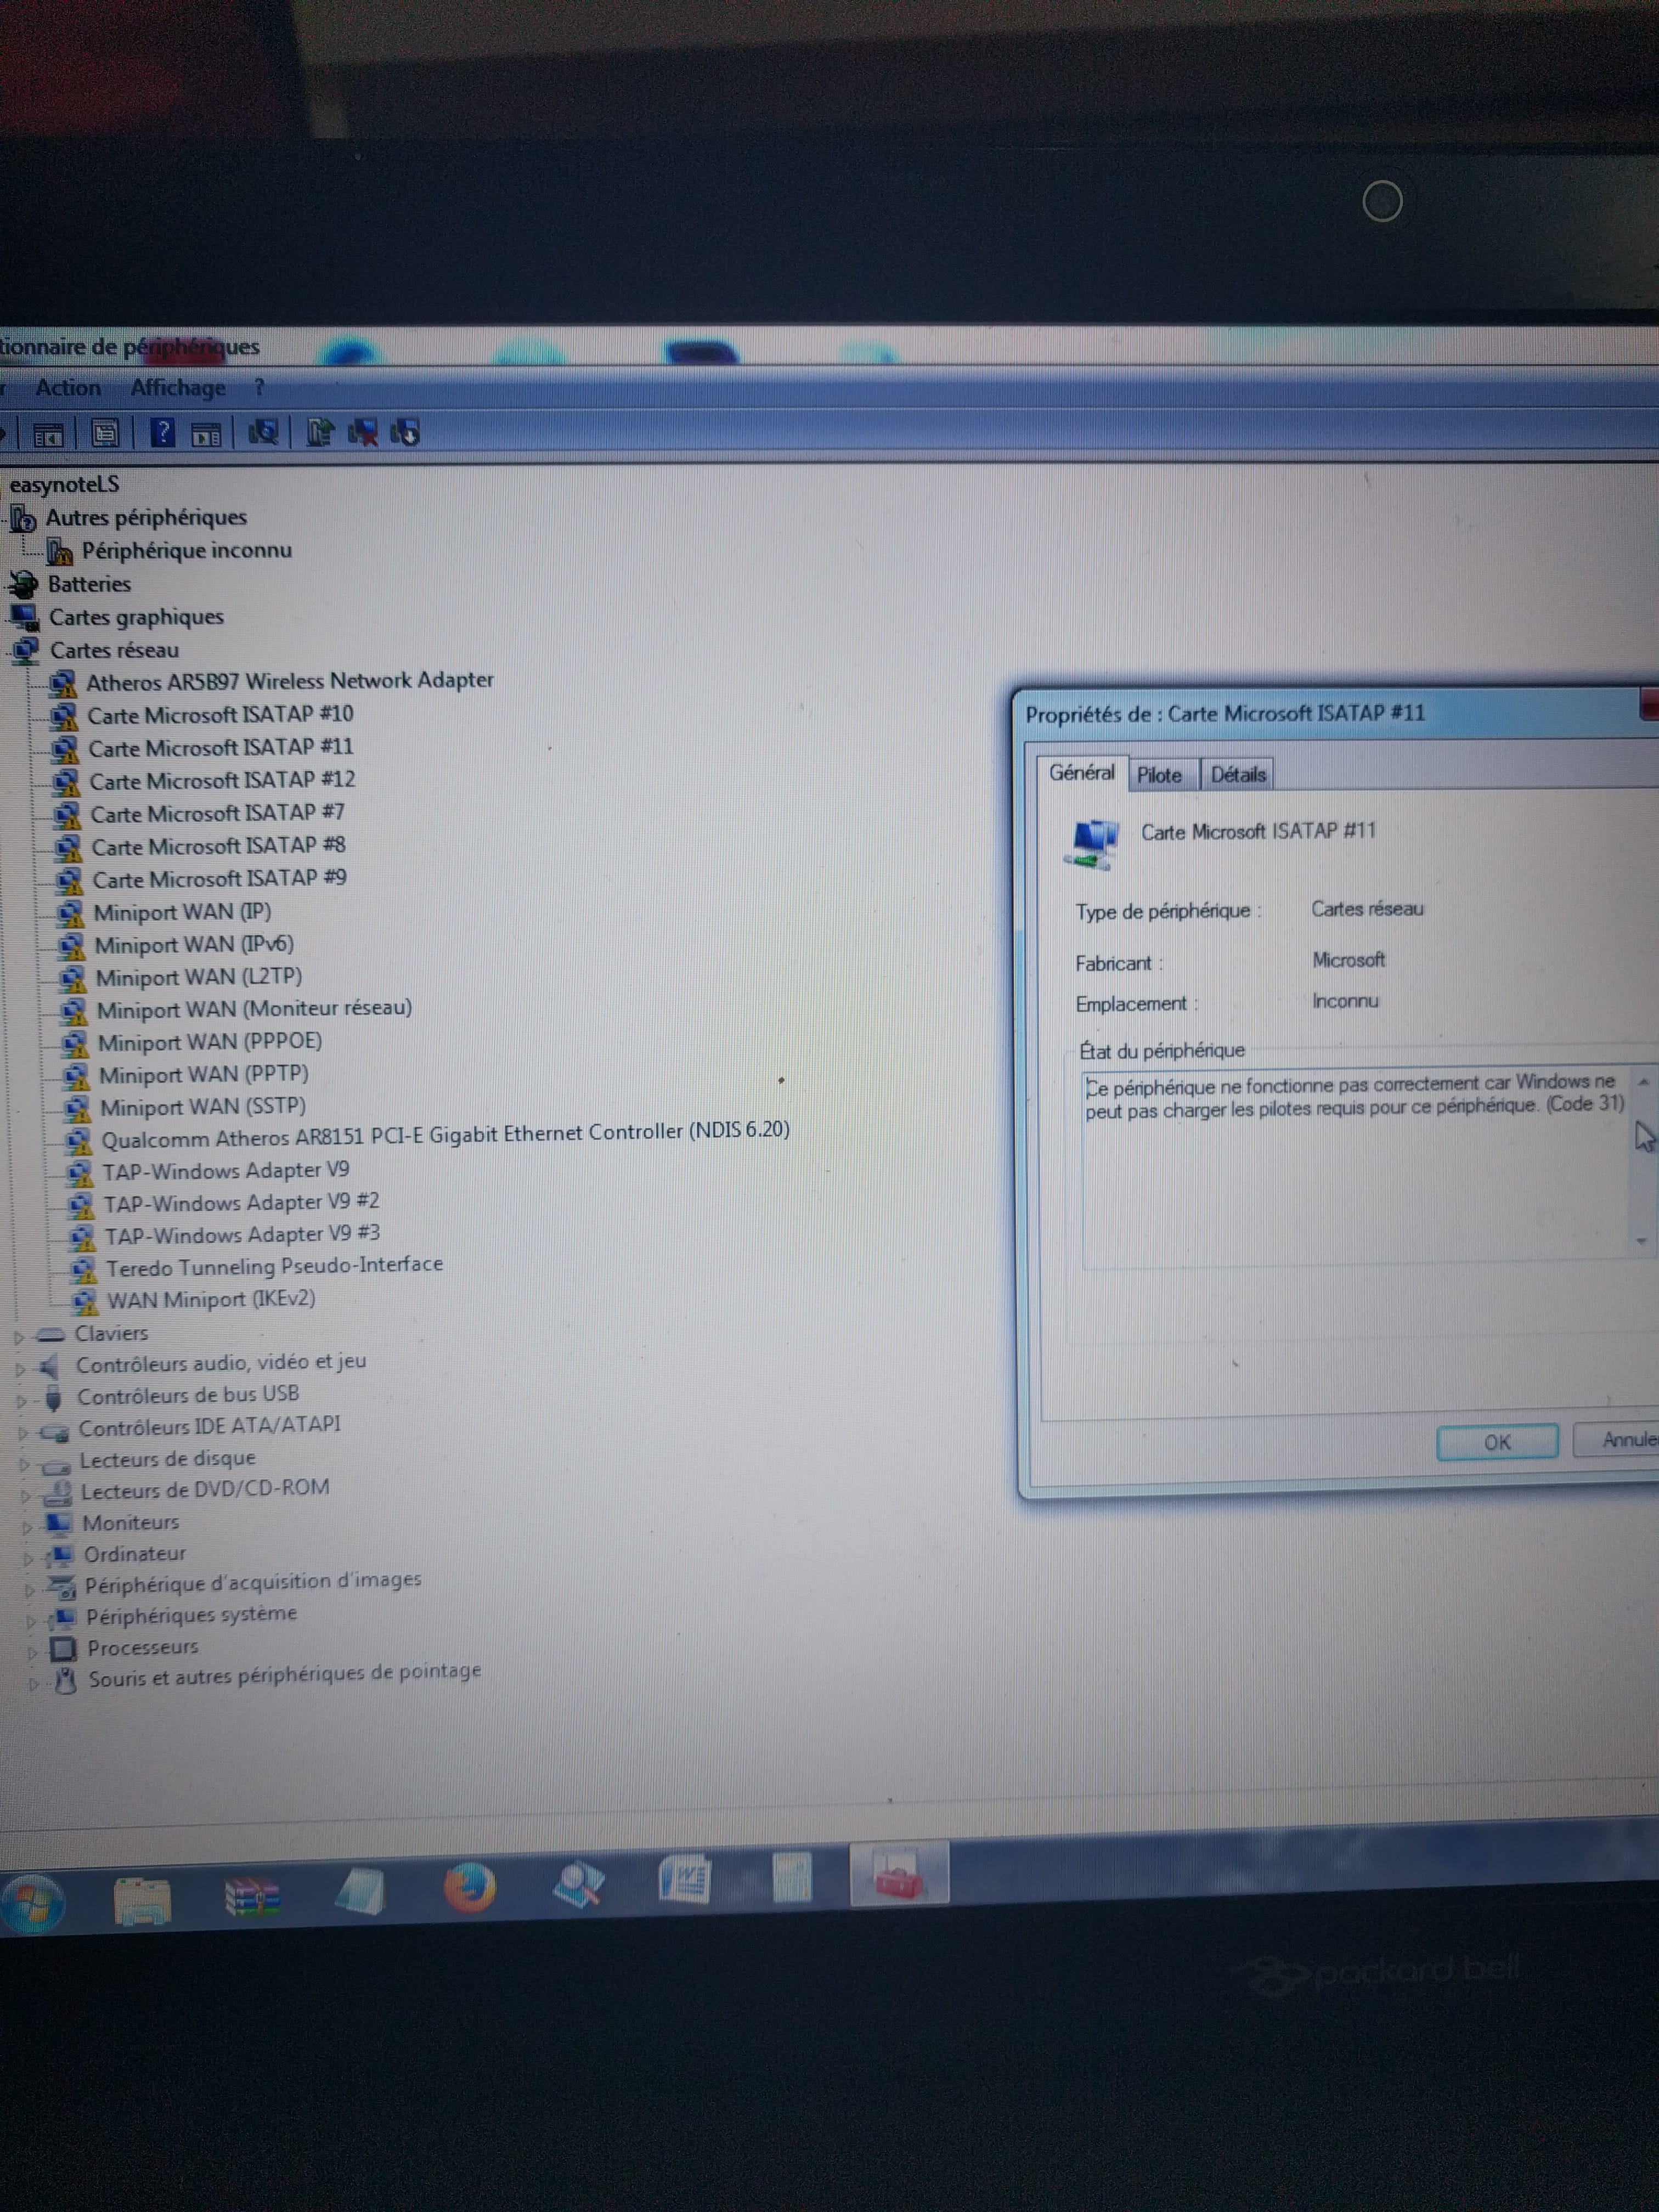This screenshot has height=2212, width=1659.
Task: Select Qualcomm Atheros AR8151 Ethernet Controller
Action: coord(445,1134)
